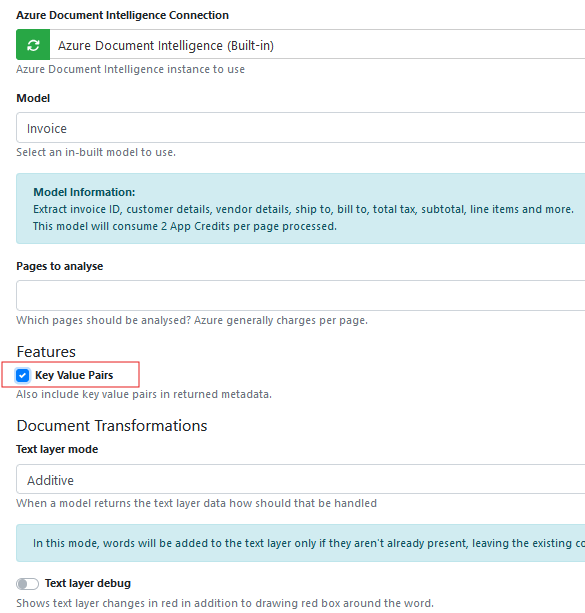Click the green refresh connections icon
The image size is (585, 613).
(33, 45)
